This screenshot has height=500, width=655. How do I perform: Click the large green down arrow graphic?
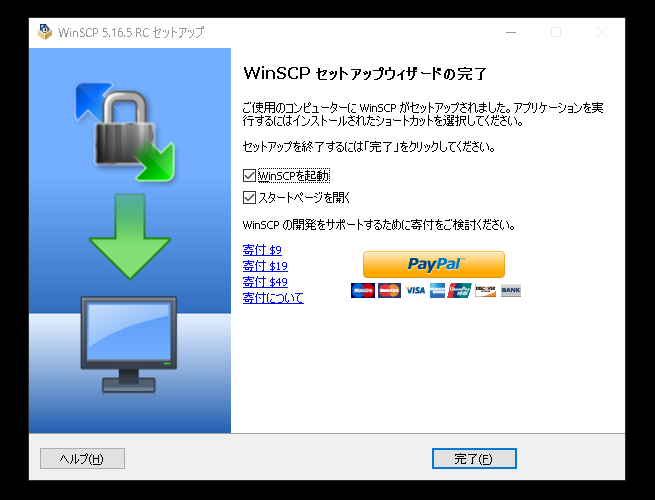pyautogui.click(x=130, y=236)
